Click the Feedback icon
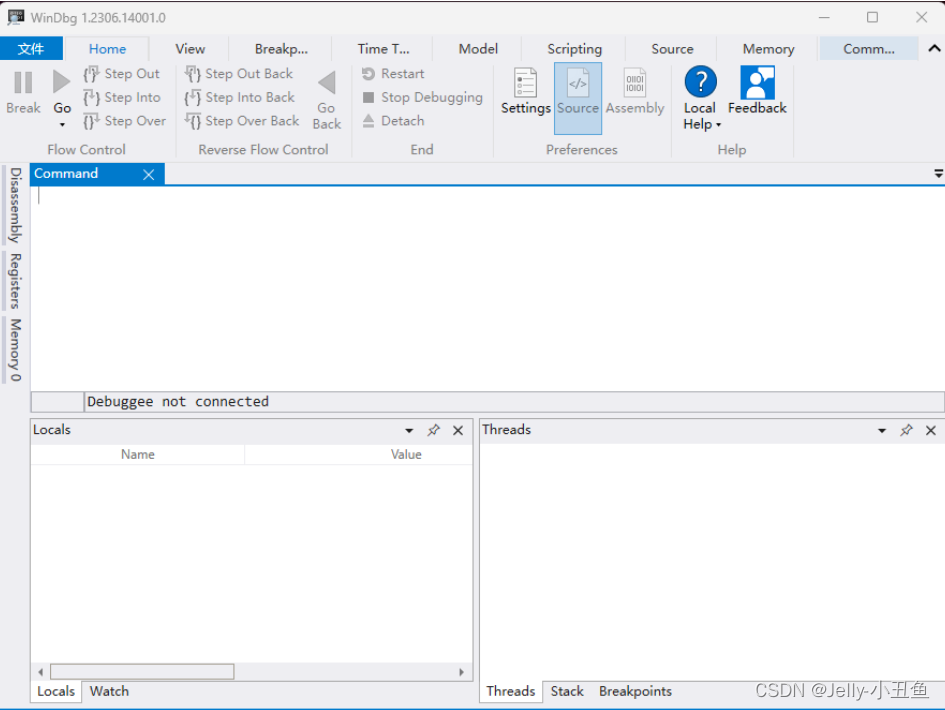Viewport: 945px width, 710px height. pyautogui.click(x=757, y=83)
